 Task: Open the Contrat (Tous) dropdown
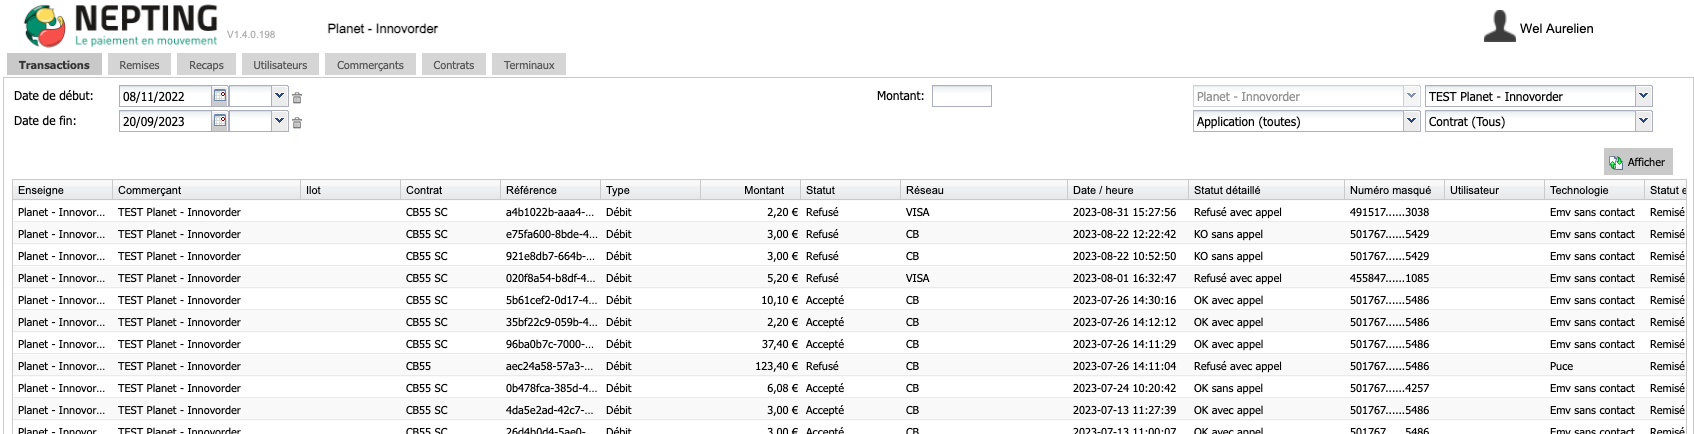(x=1643, y=122)
